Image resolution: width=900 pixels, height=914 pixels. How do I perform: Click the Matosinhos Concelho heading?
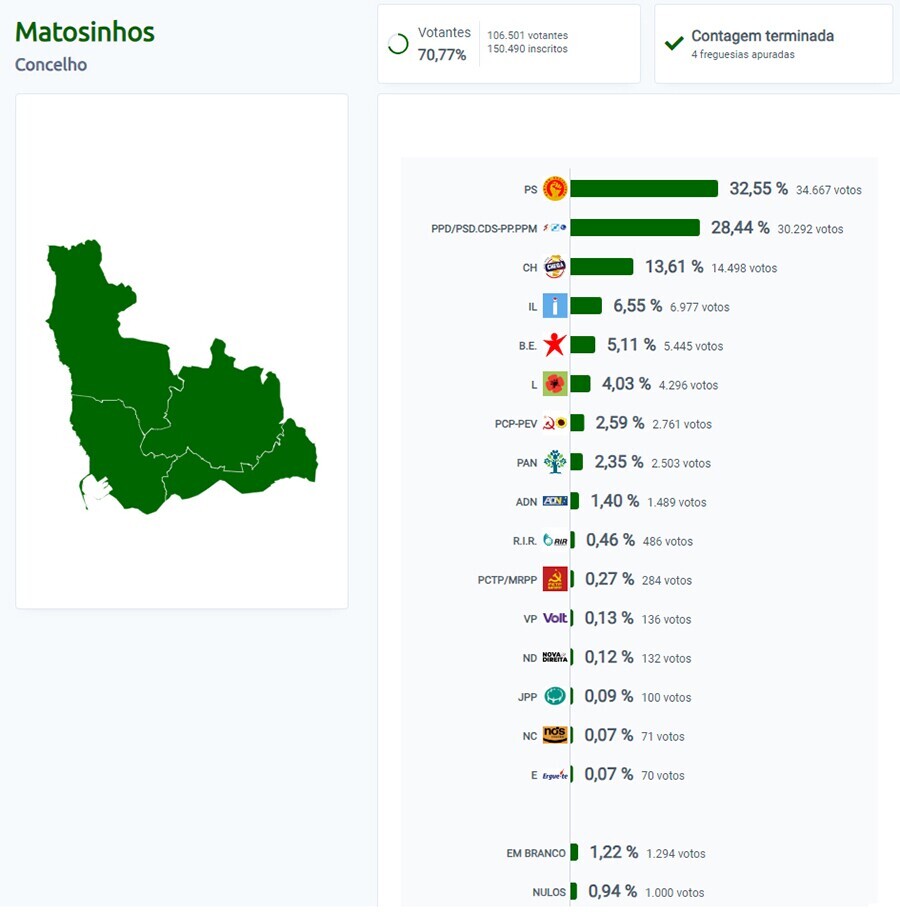84,32
